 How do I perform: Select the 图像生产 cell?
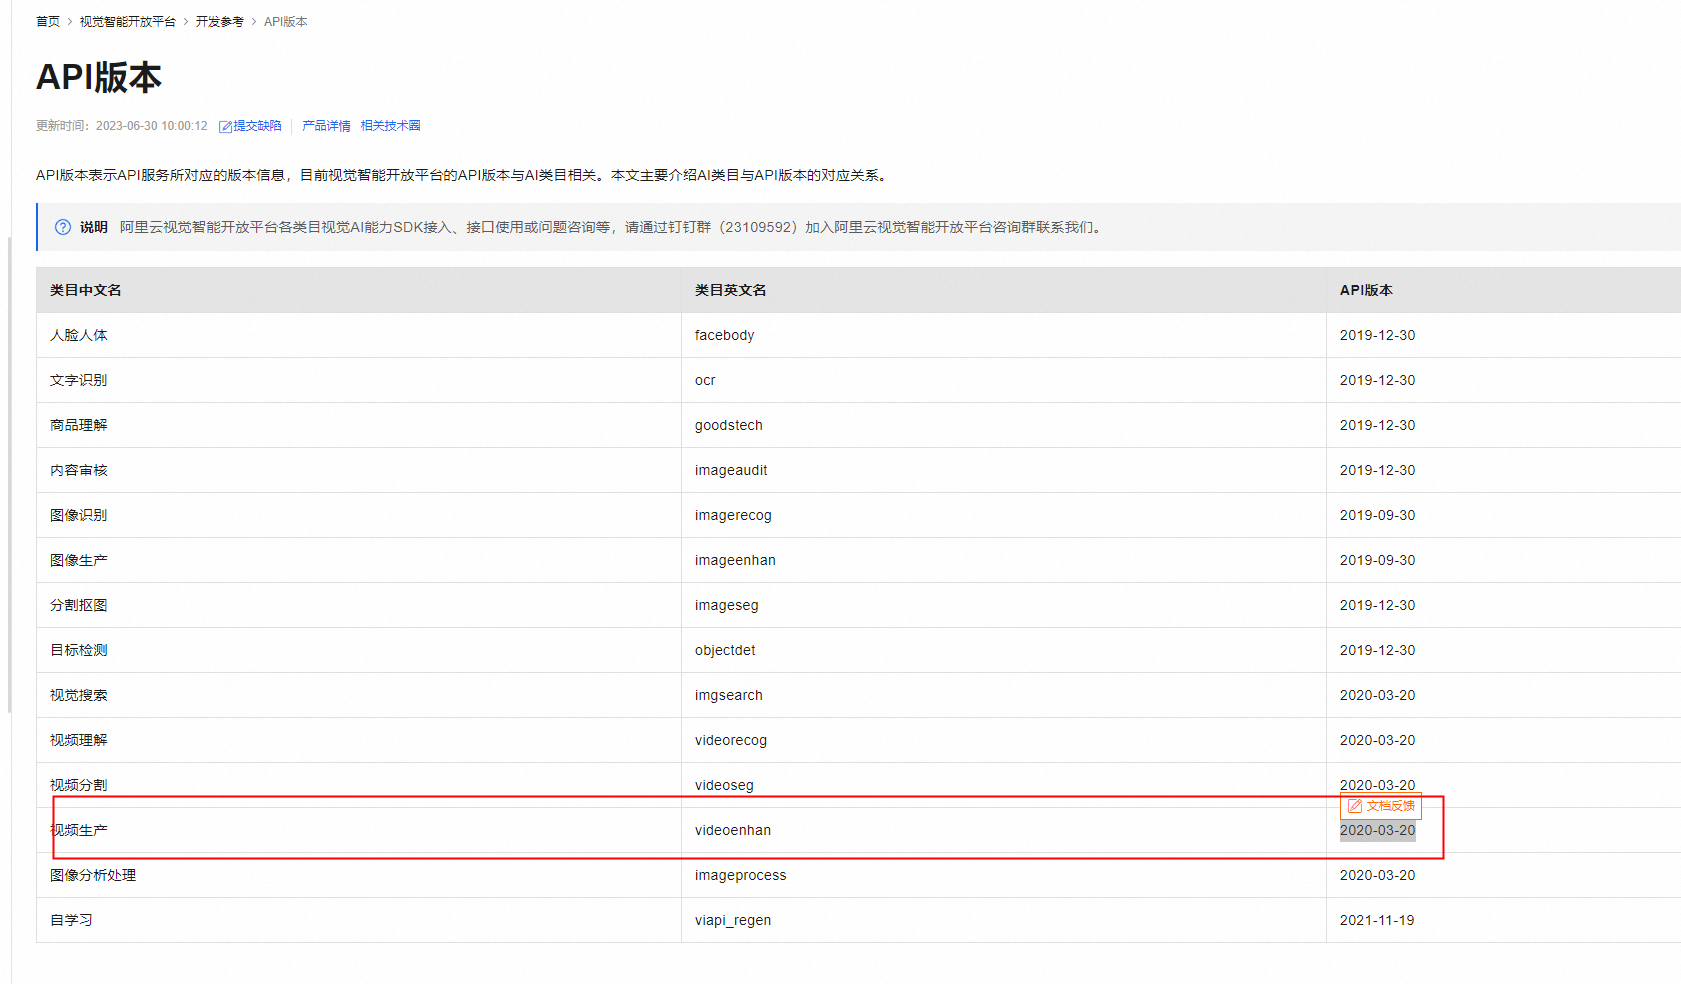tap(359, 560)
